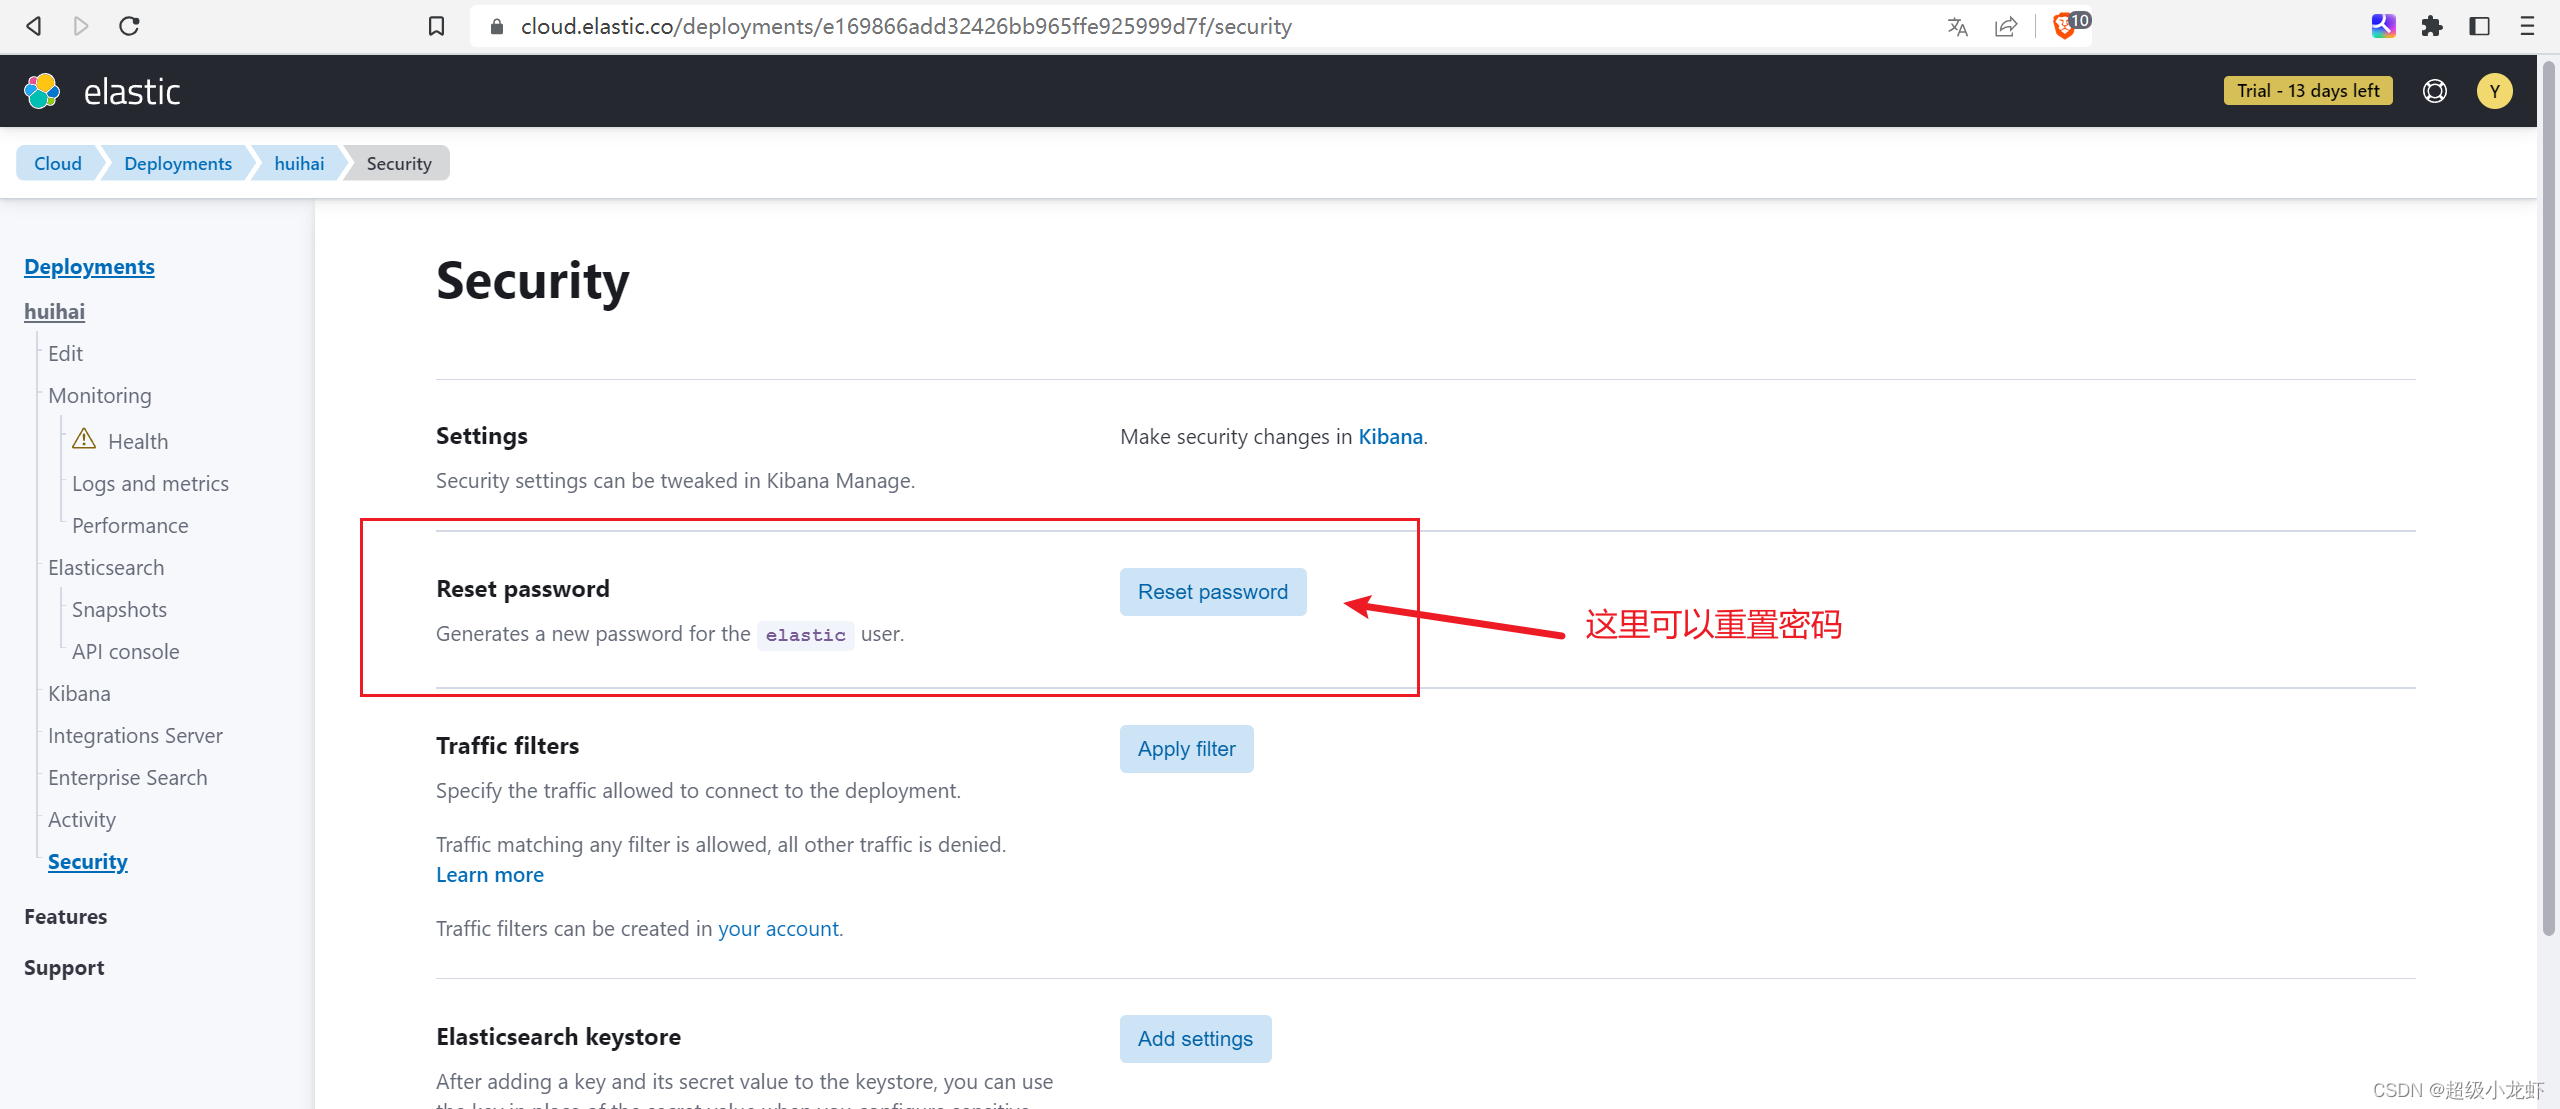2560x1109 pixels.
Task: Click the Kibana hyperlink in Settings section
Action: [x=1389, y=434]
